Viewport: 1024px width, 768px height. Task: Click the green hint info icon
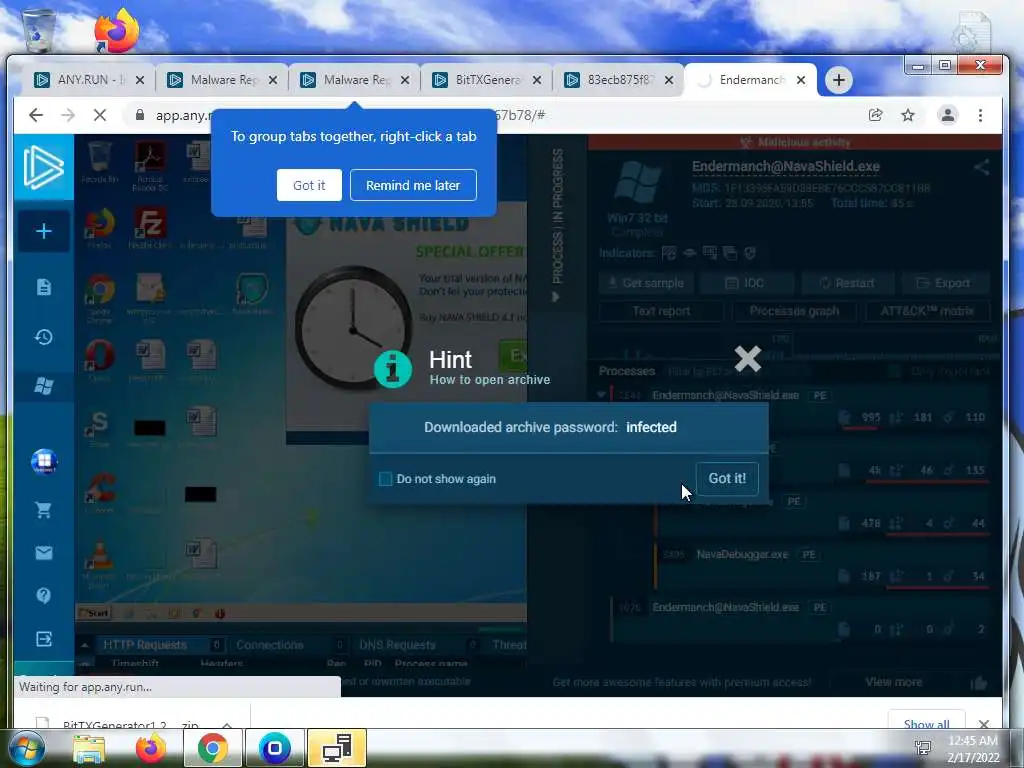click(x=392, y=369)
